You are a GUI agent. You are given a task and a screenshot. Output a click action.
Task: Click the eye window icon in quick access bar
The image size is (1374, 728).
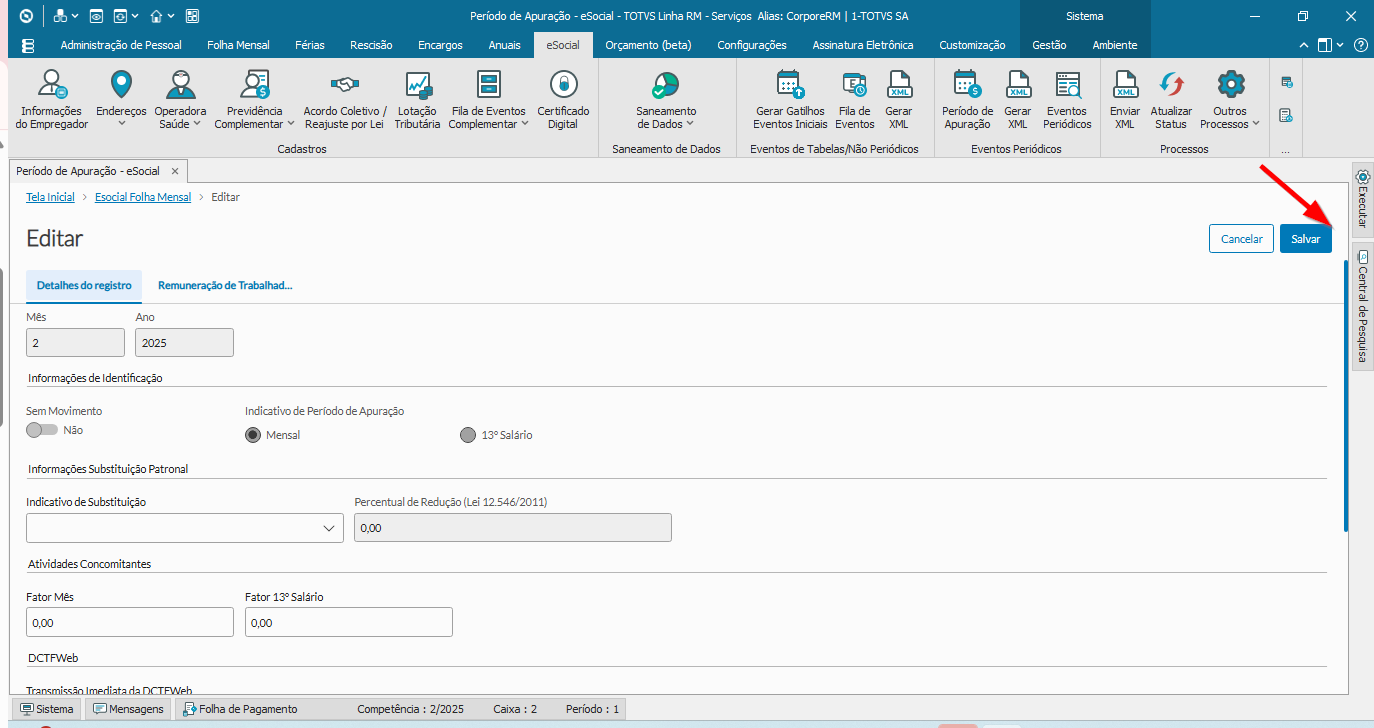tap(96, 16)
